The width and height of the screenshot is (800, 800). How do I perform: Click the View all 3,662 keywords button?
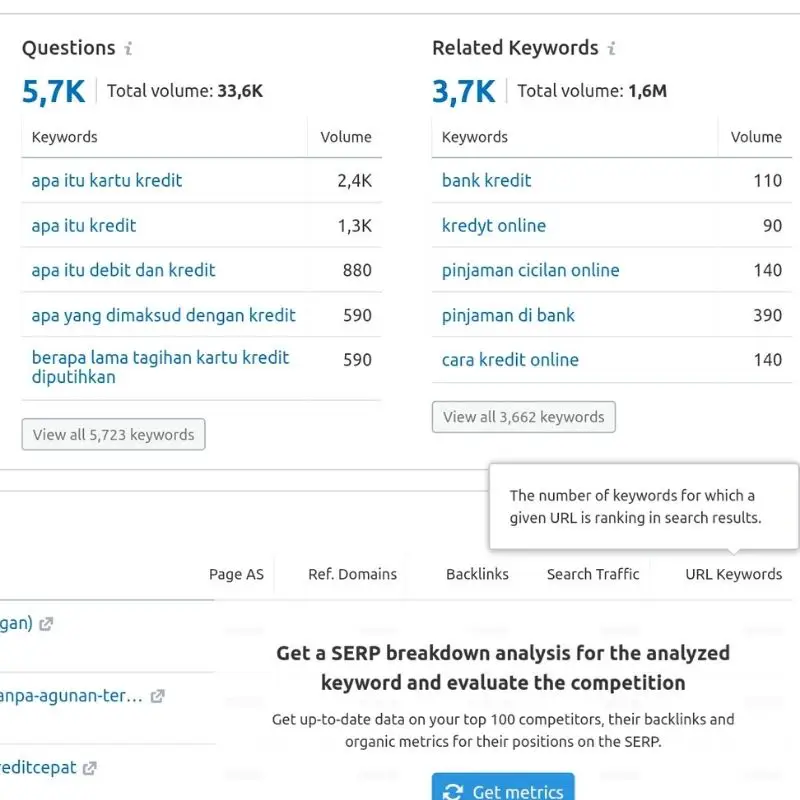[523, 417]
